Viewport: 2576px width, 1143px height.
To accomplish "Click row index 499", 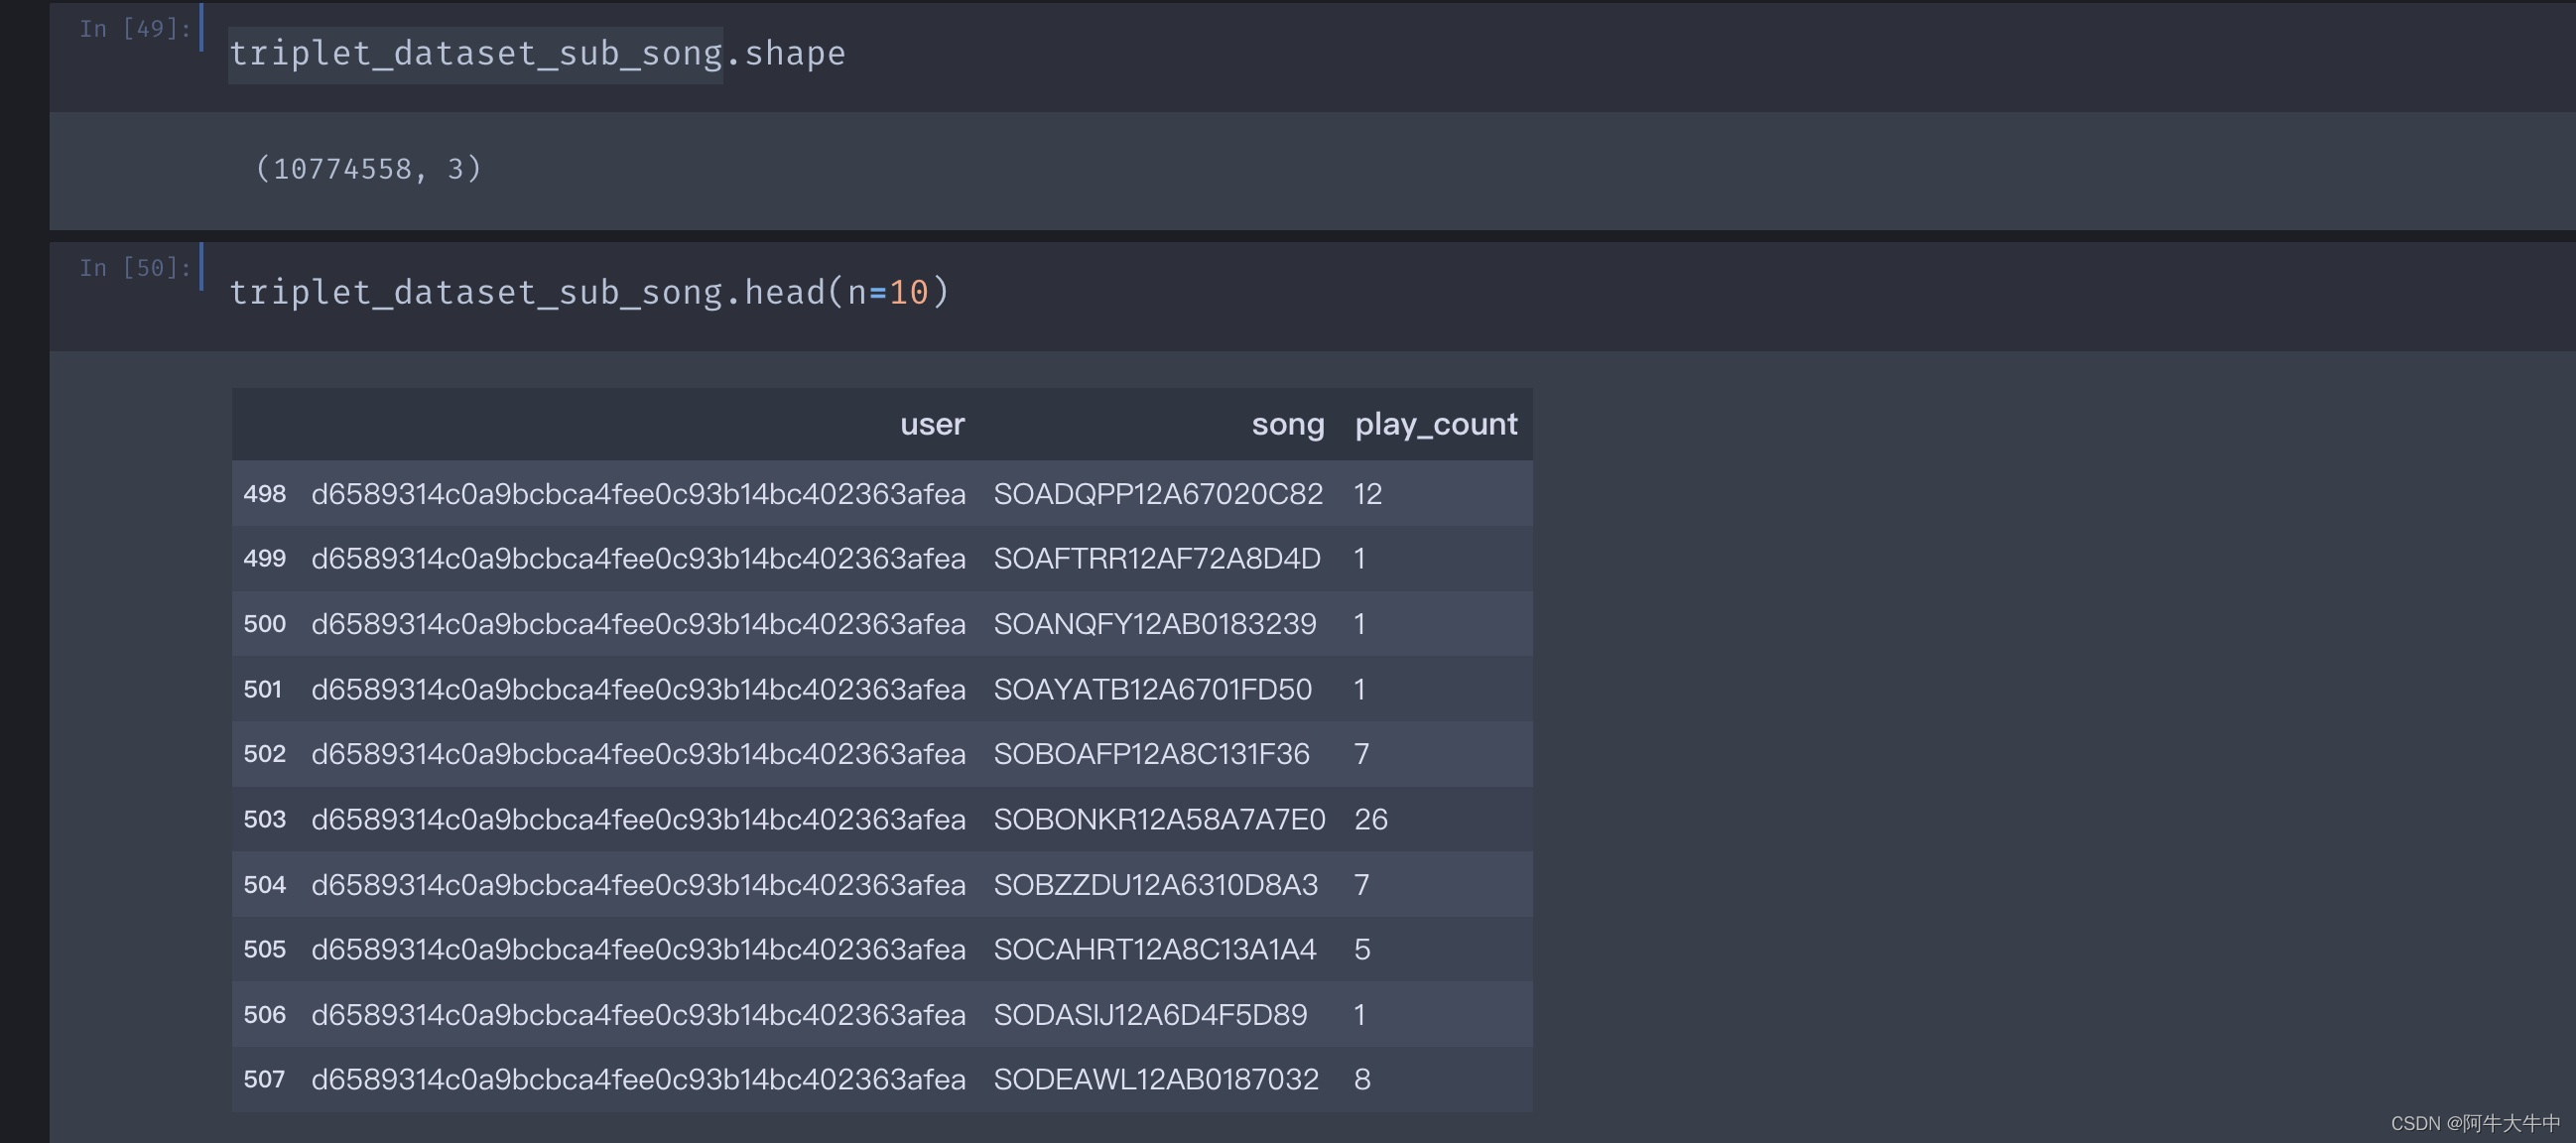I will coord(265,559).
